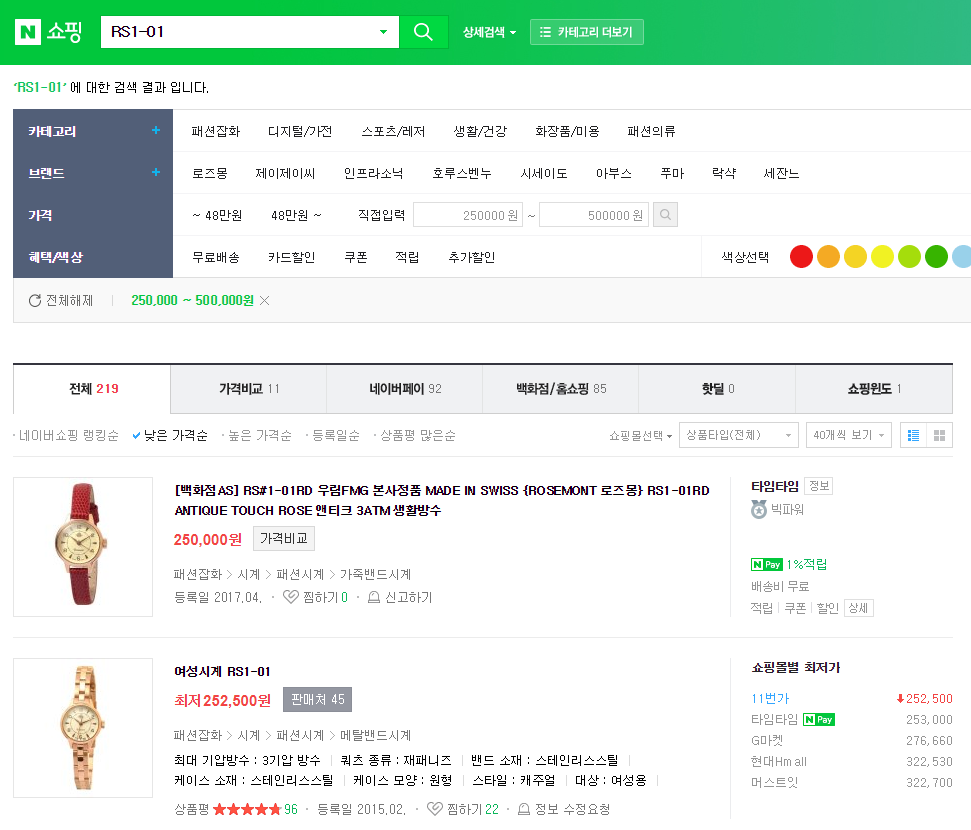This screenshot has width=971, height=830.
Task: Open the red leather watch thumbnail
Action: click(83, 546)
